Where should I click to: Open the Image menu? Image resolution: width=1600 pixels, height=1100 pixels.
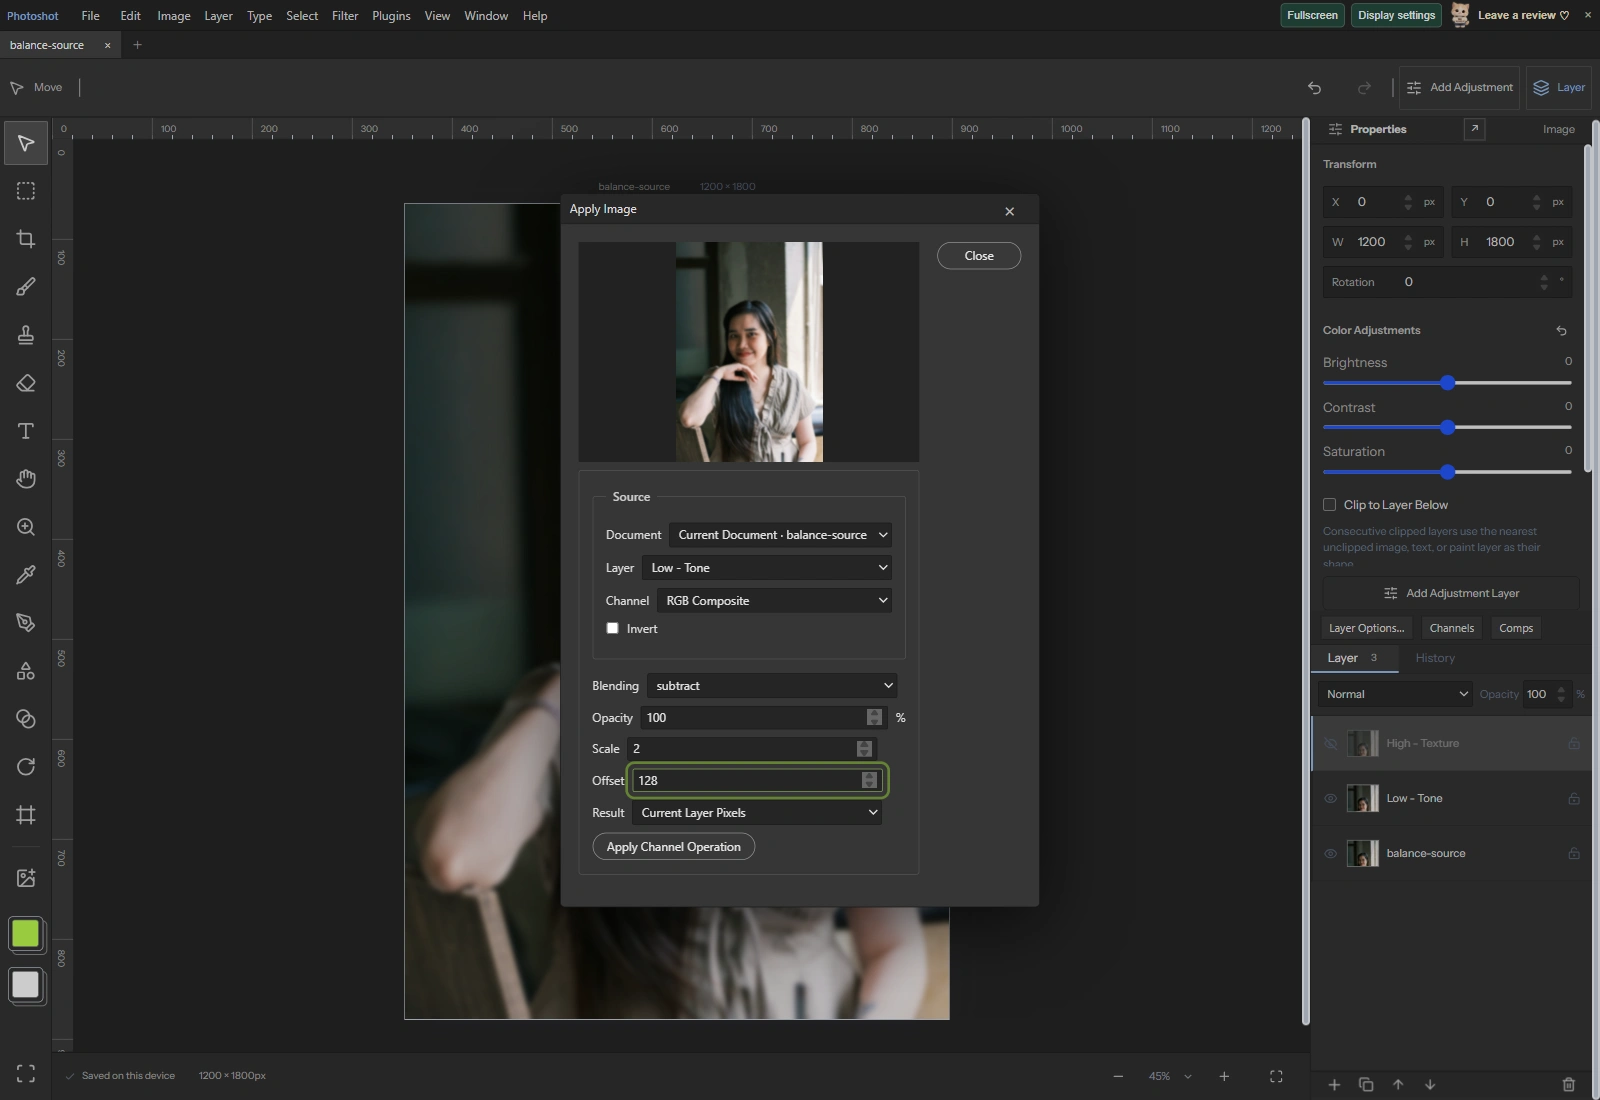point(174,16)
